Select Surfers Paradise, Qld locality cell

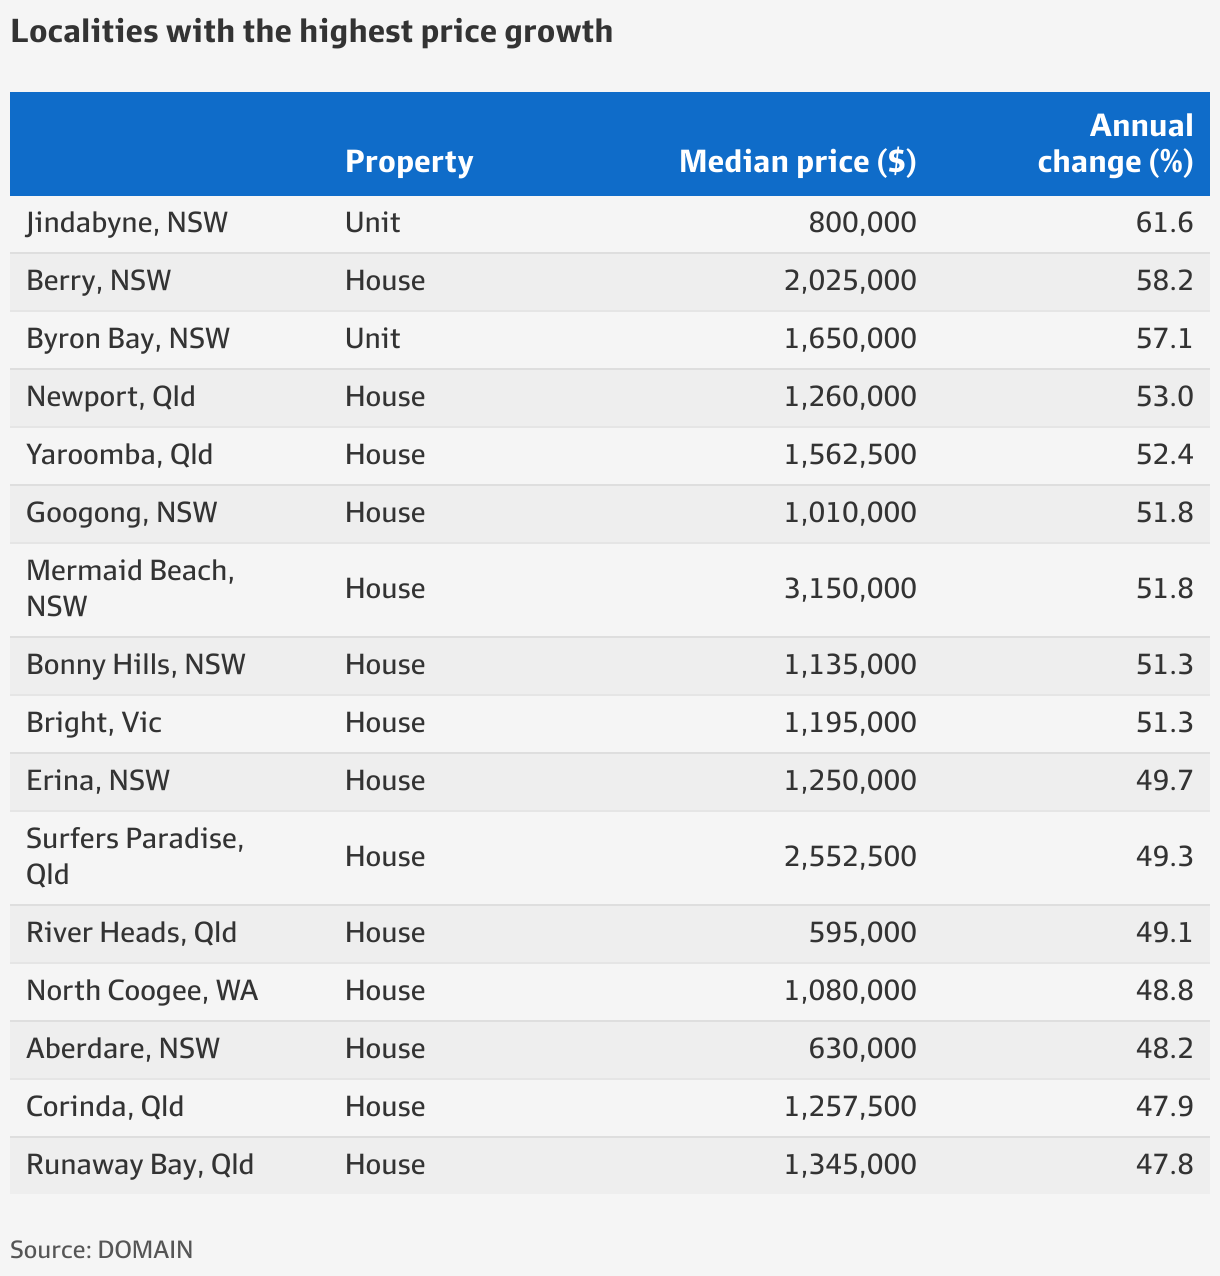click(x=135, y=857)
